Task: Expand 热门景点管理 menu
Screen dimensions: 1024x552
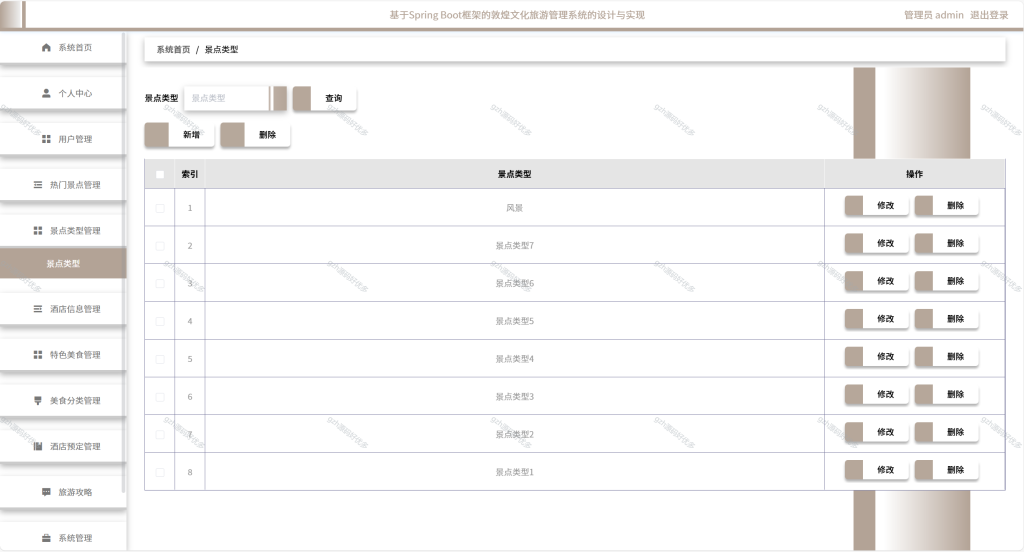Action: click(x=63, y=185)
